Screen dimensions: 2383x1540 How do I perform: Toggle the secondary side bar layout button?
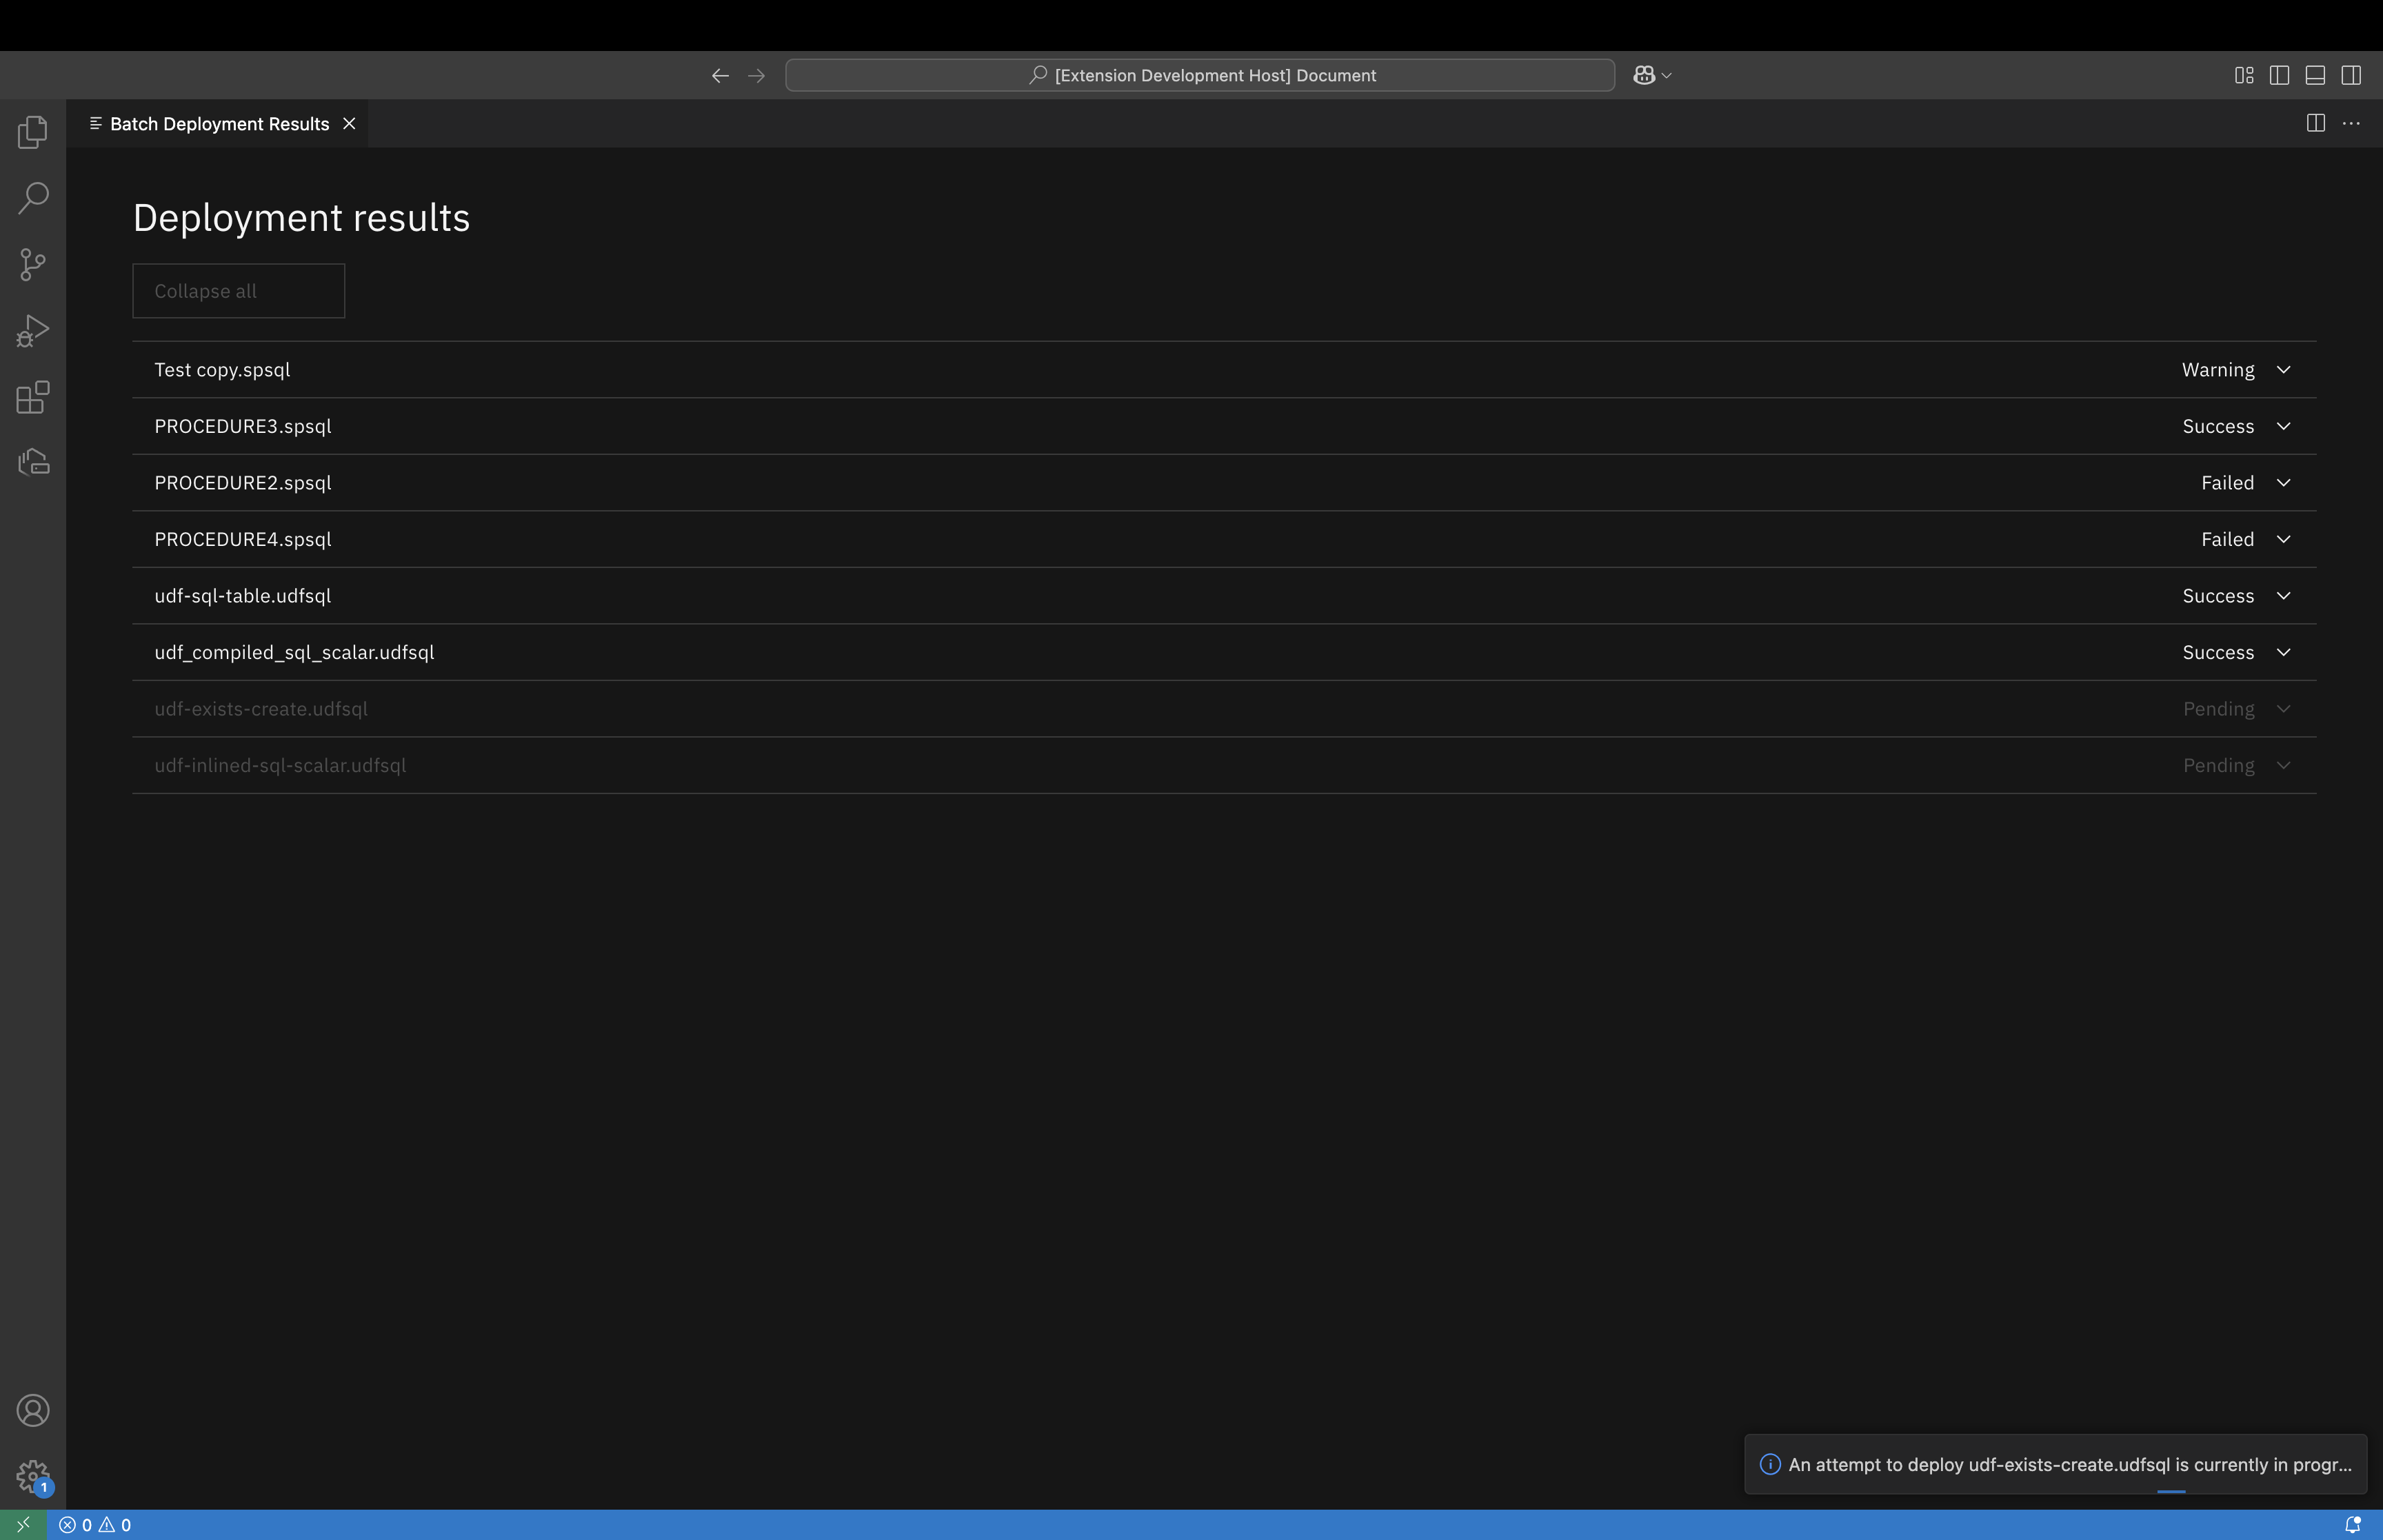(2351, 75)
